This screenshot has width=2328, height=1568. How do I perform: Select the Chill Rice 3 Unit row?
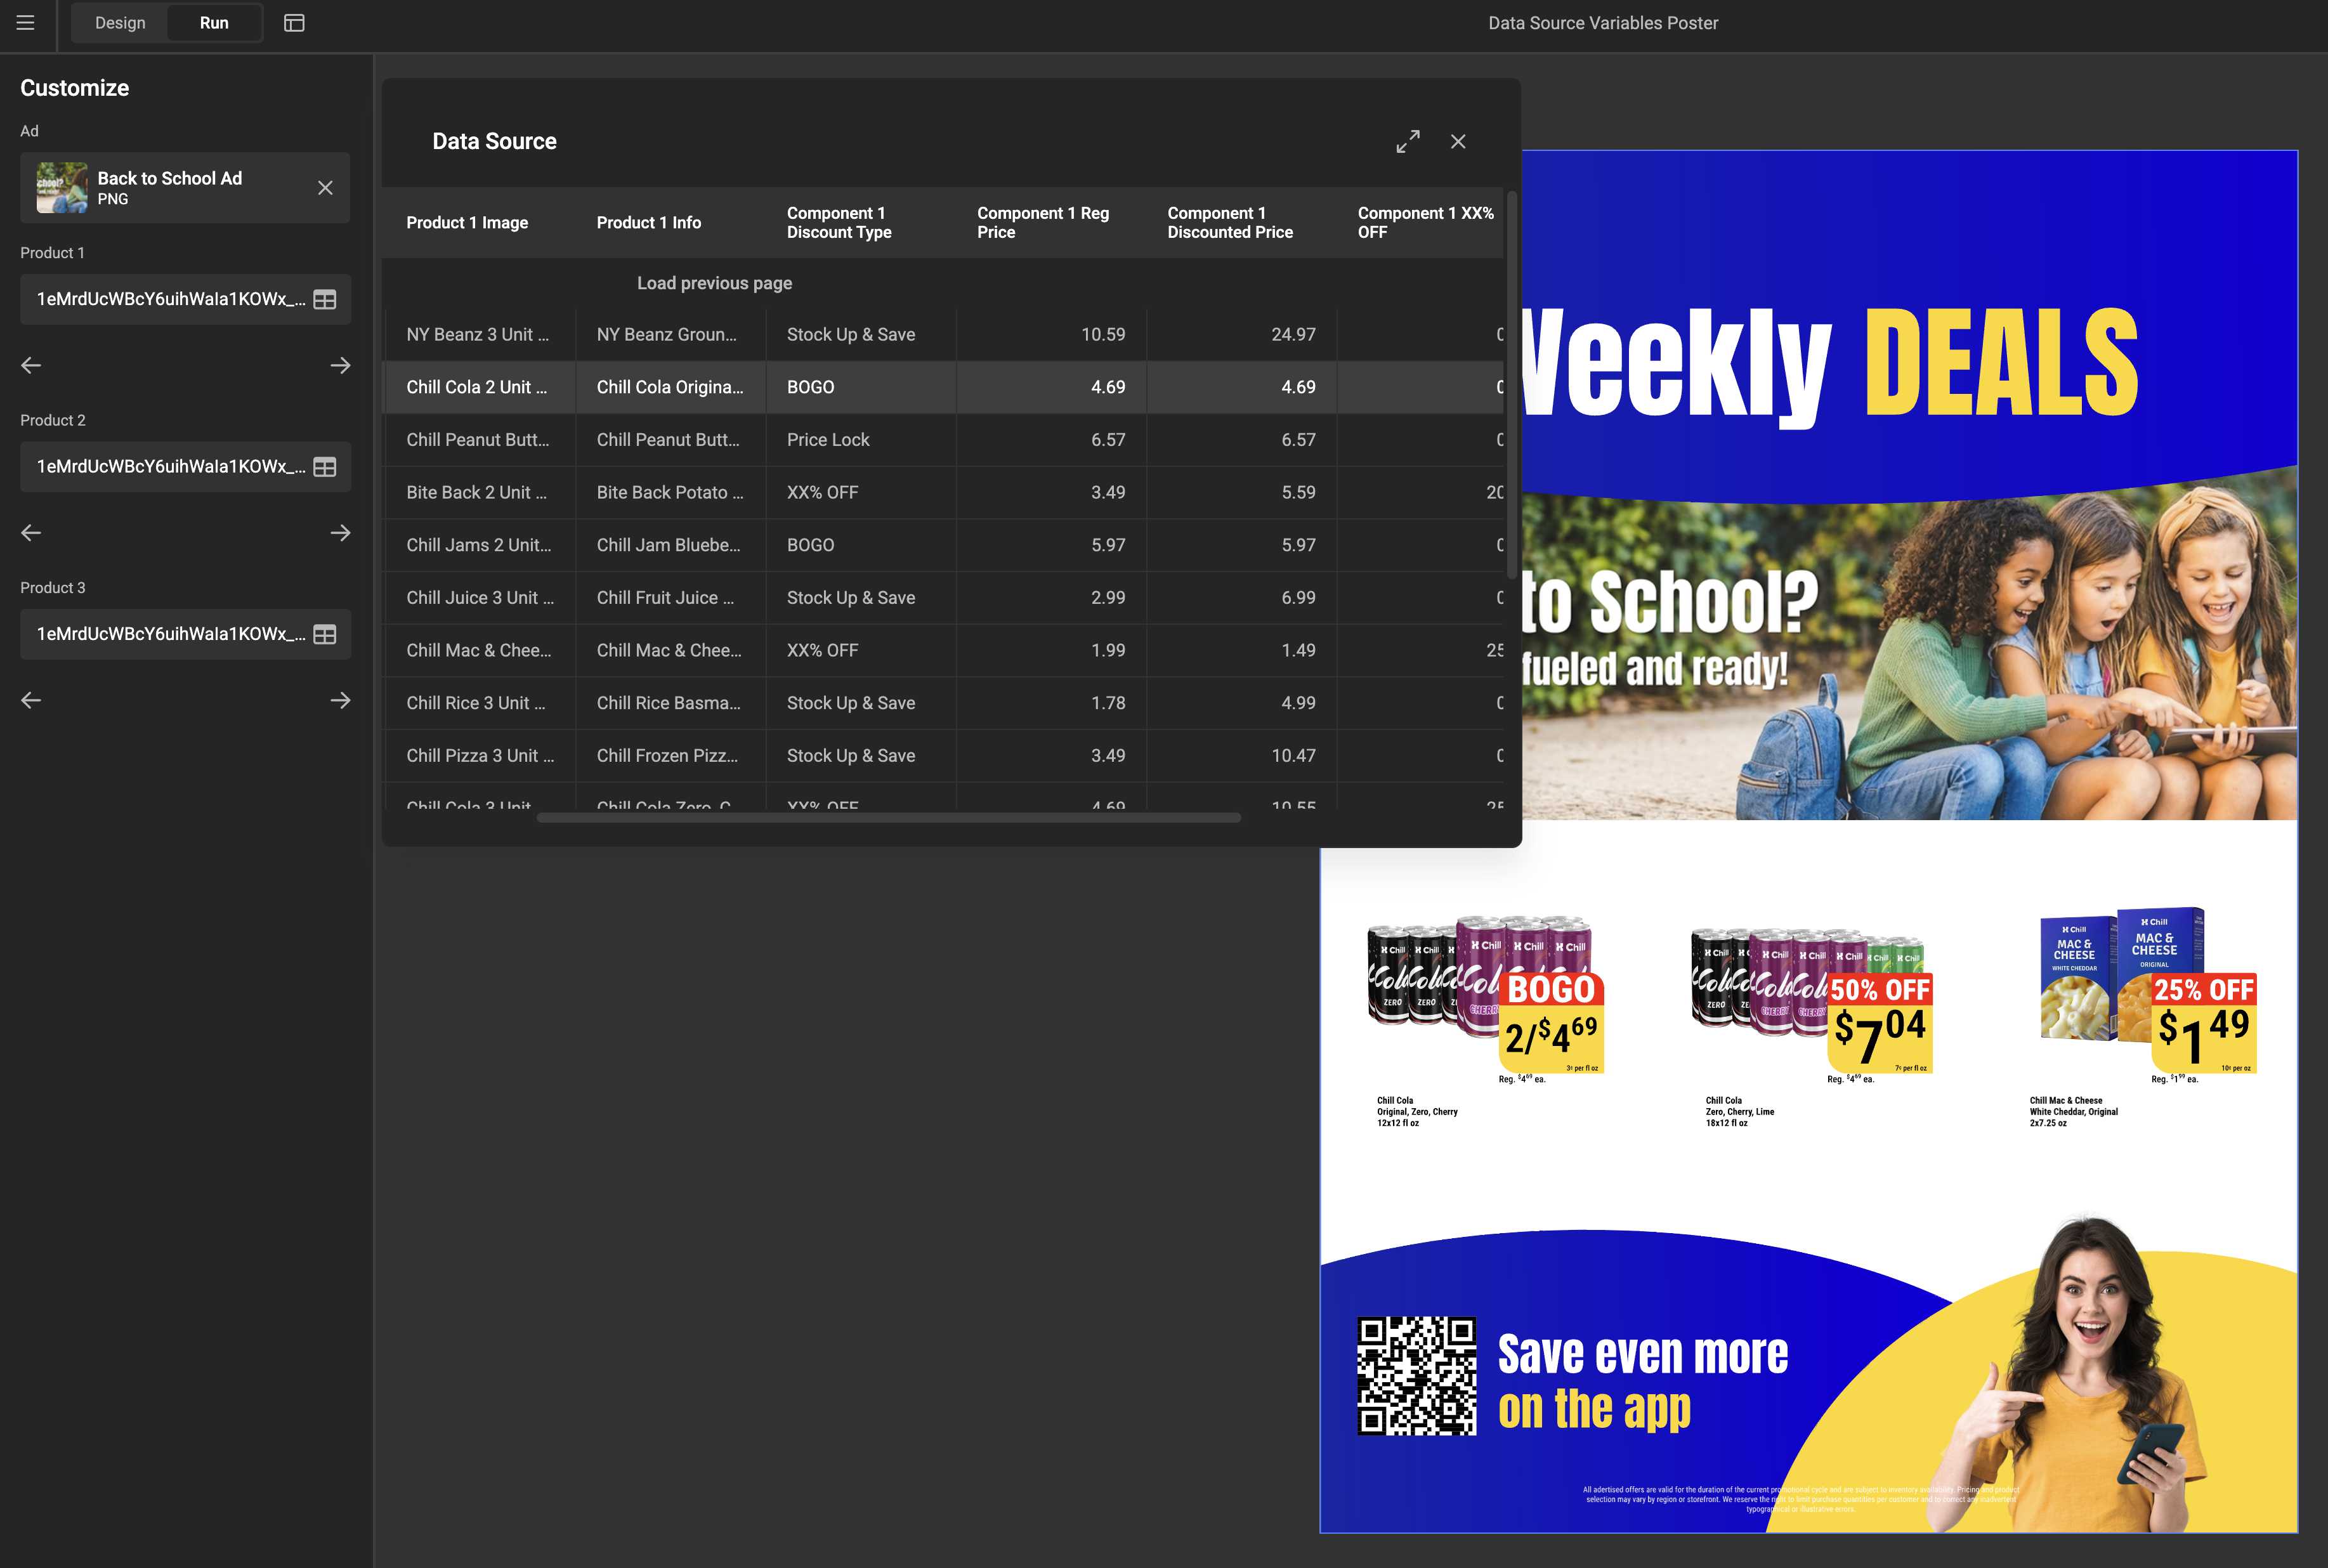tap(944, 703)
